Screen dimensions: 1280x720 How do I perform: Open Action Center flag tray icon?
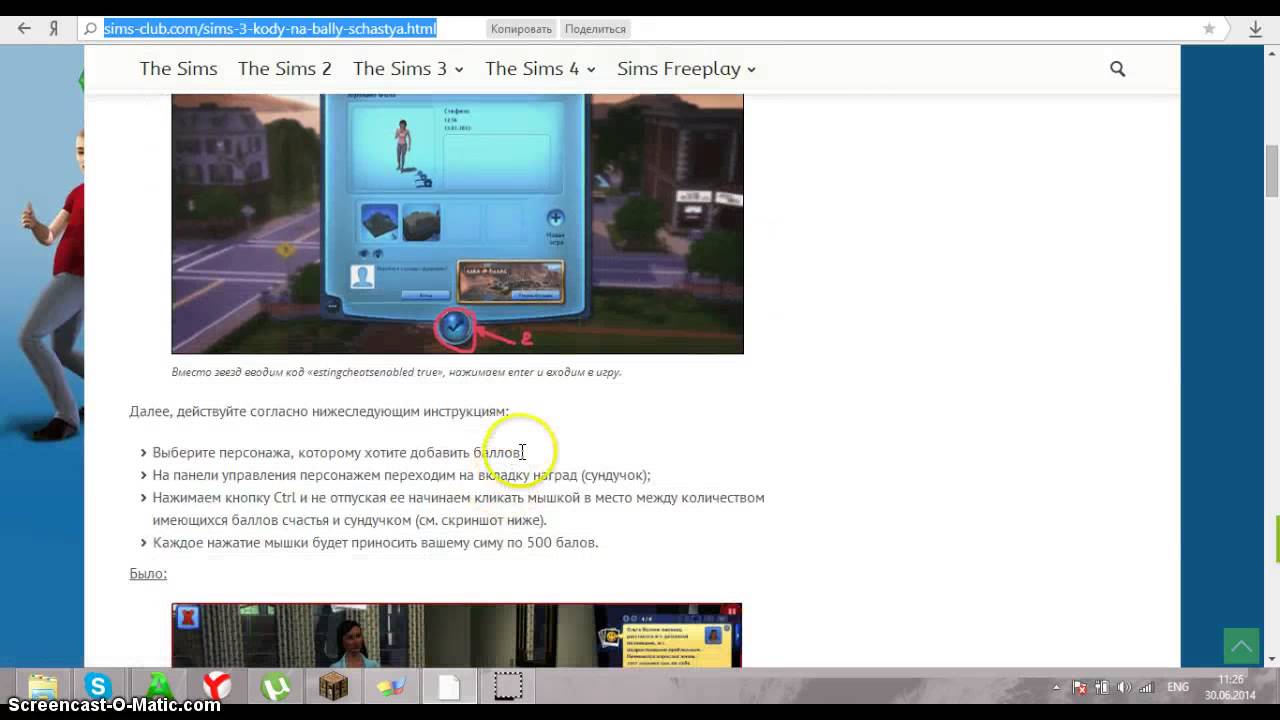click(x=1080, y=687)
